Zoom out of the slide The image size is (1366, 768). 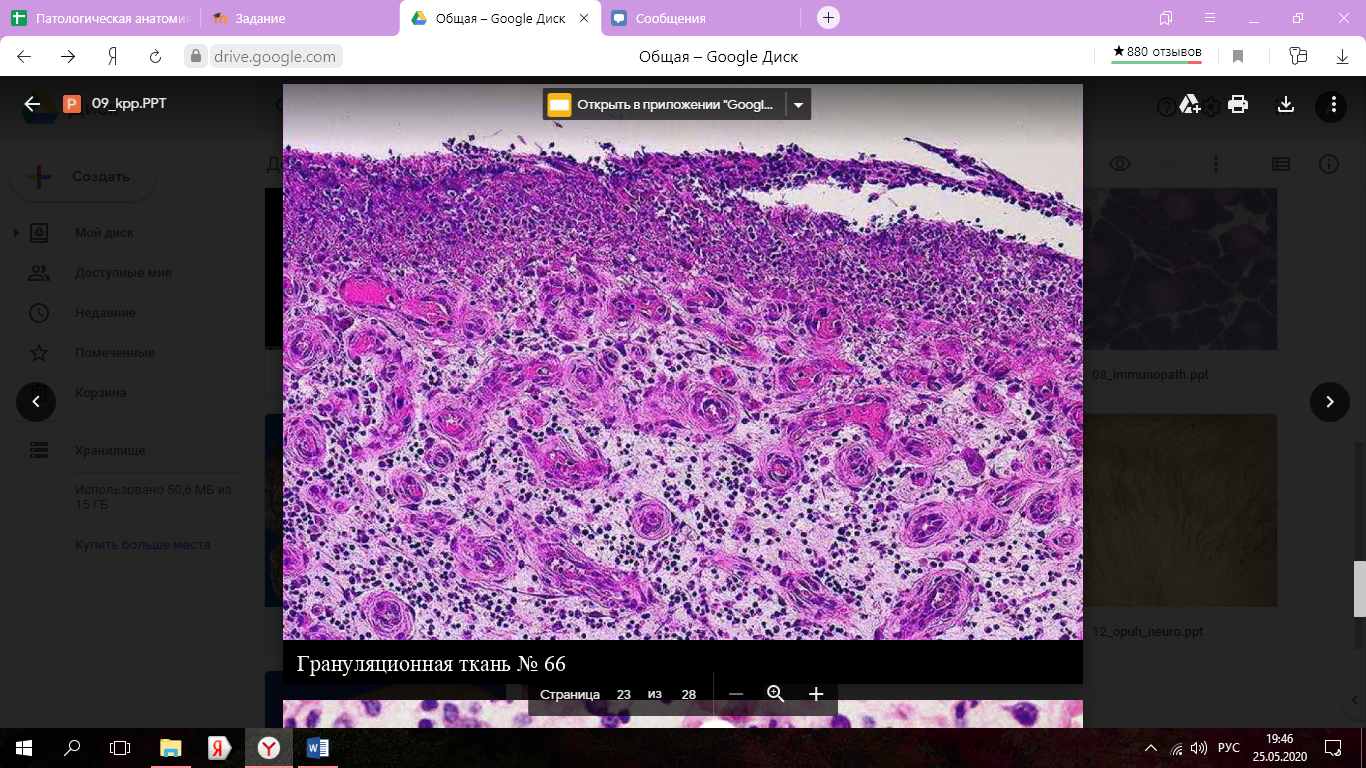[736, 694]
